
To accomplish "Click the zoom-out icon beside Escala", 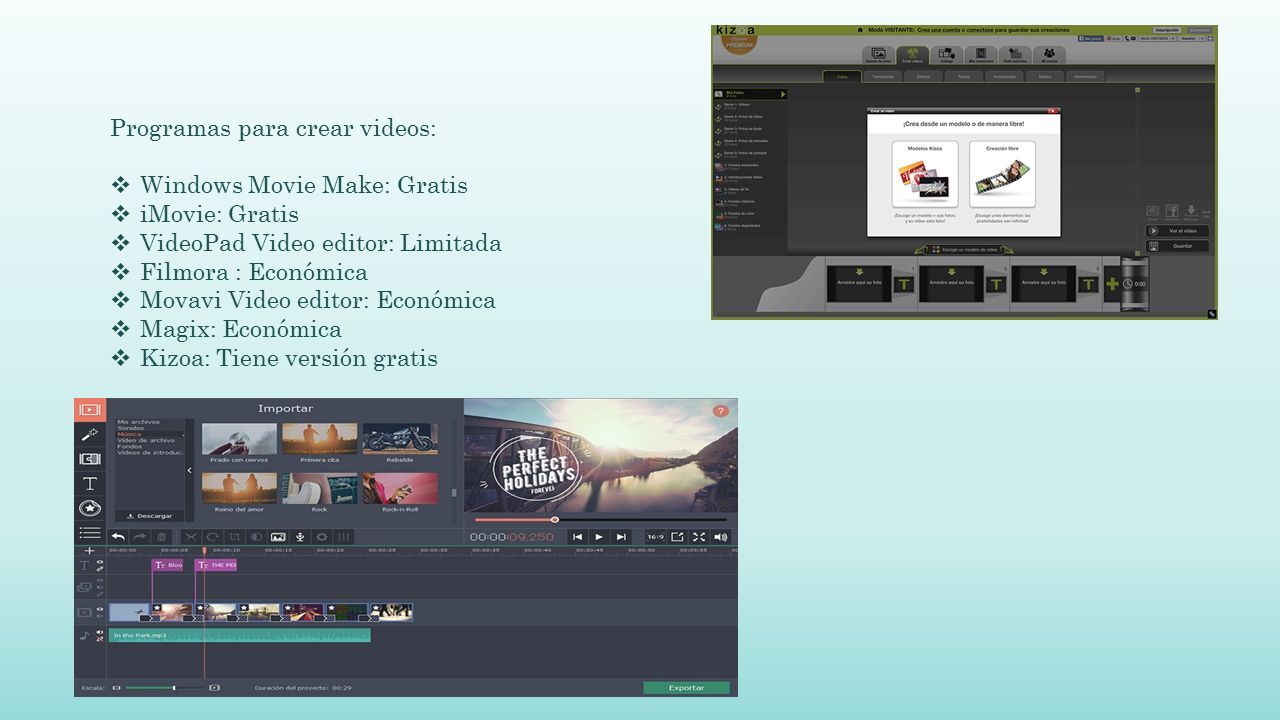I will point(116,688).
